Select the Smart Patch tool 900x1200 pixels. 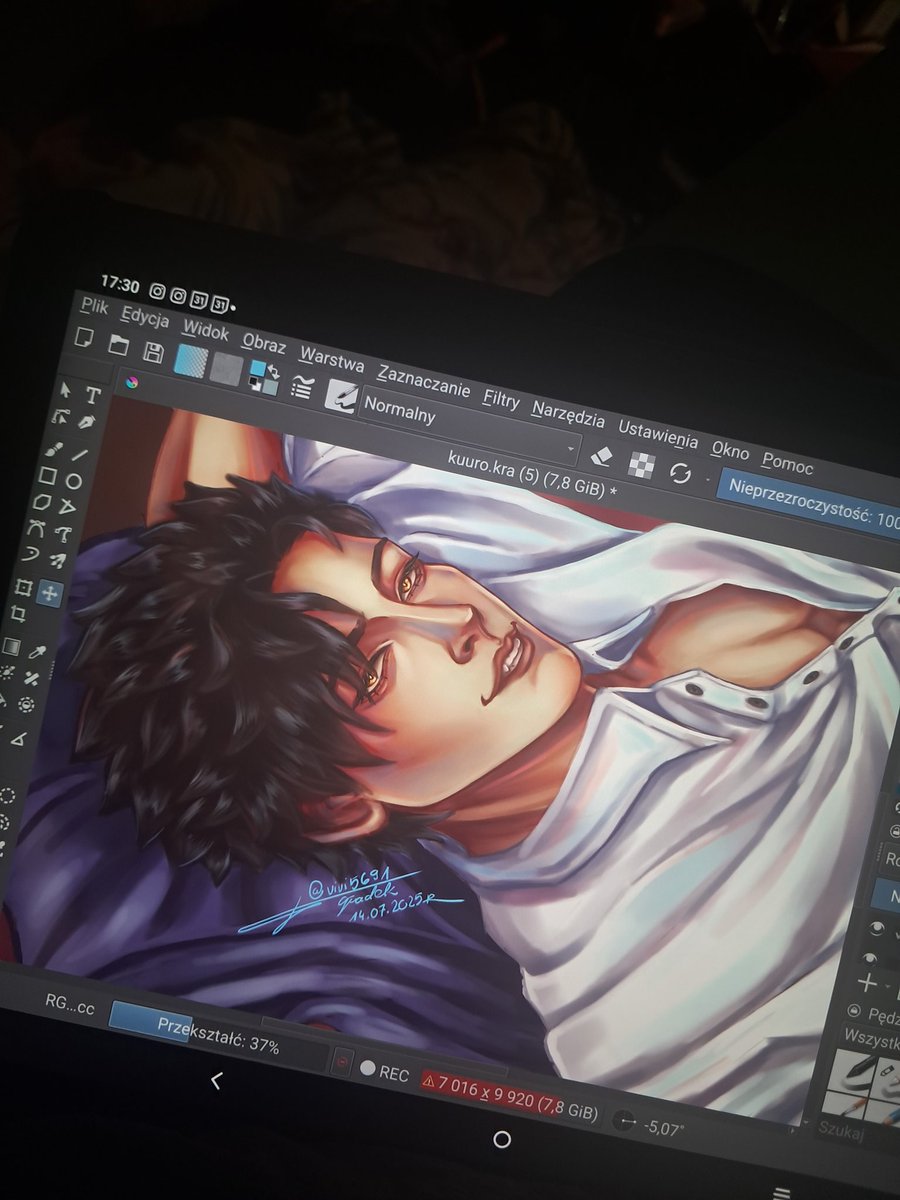click(x=32, y=680)
